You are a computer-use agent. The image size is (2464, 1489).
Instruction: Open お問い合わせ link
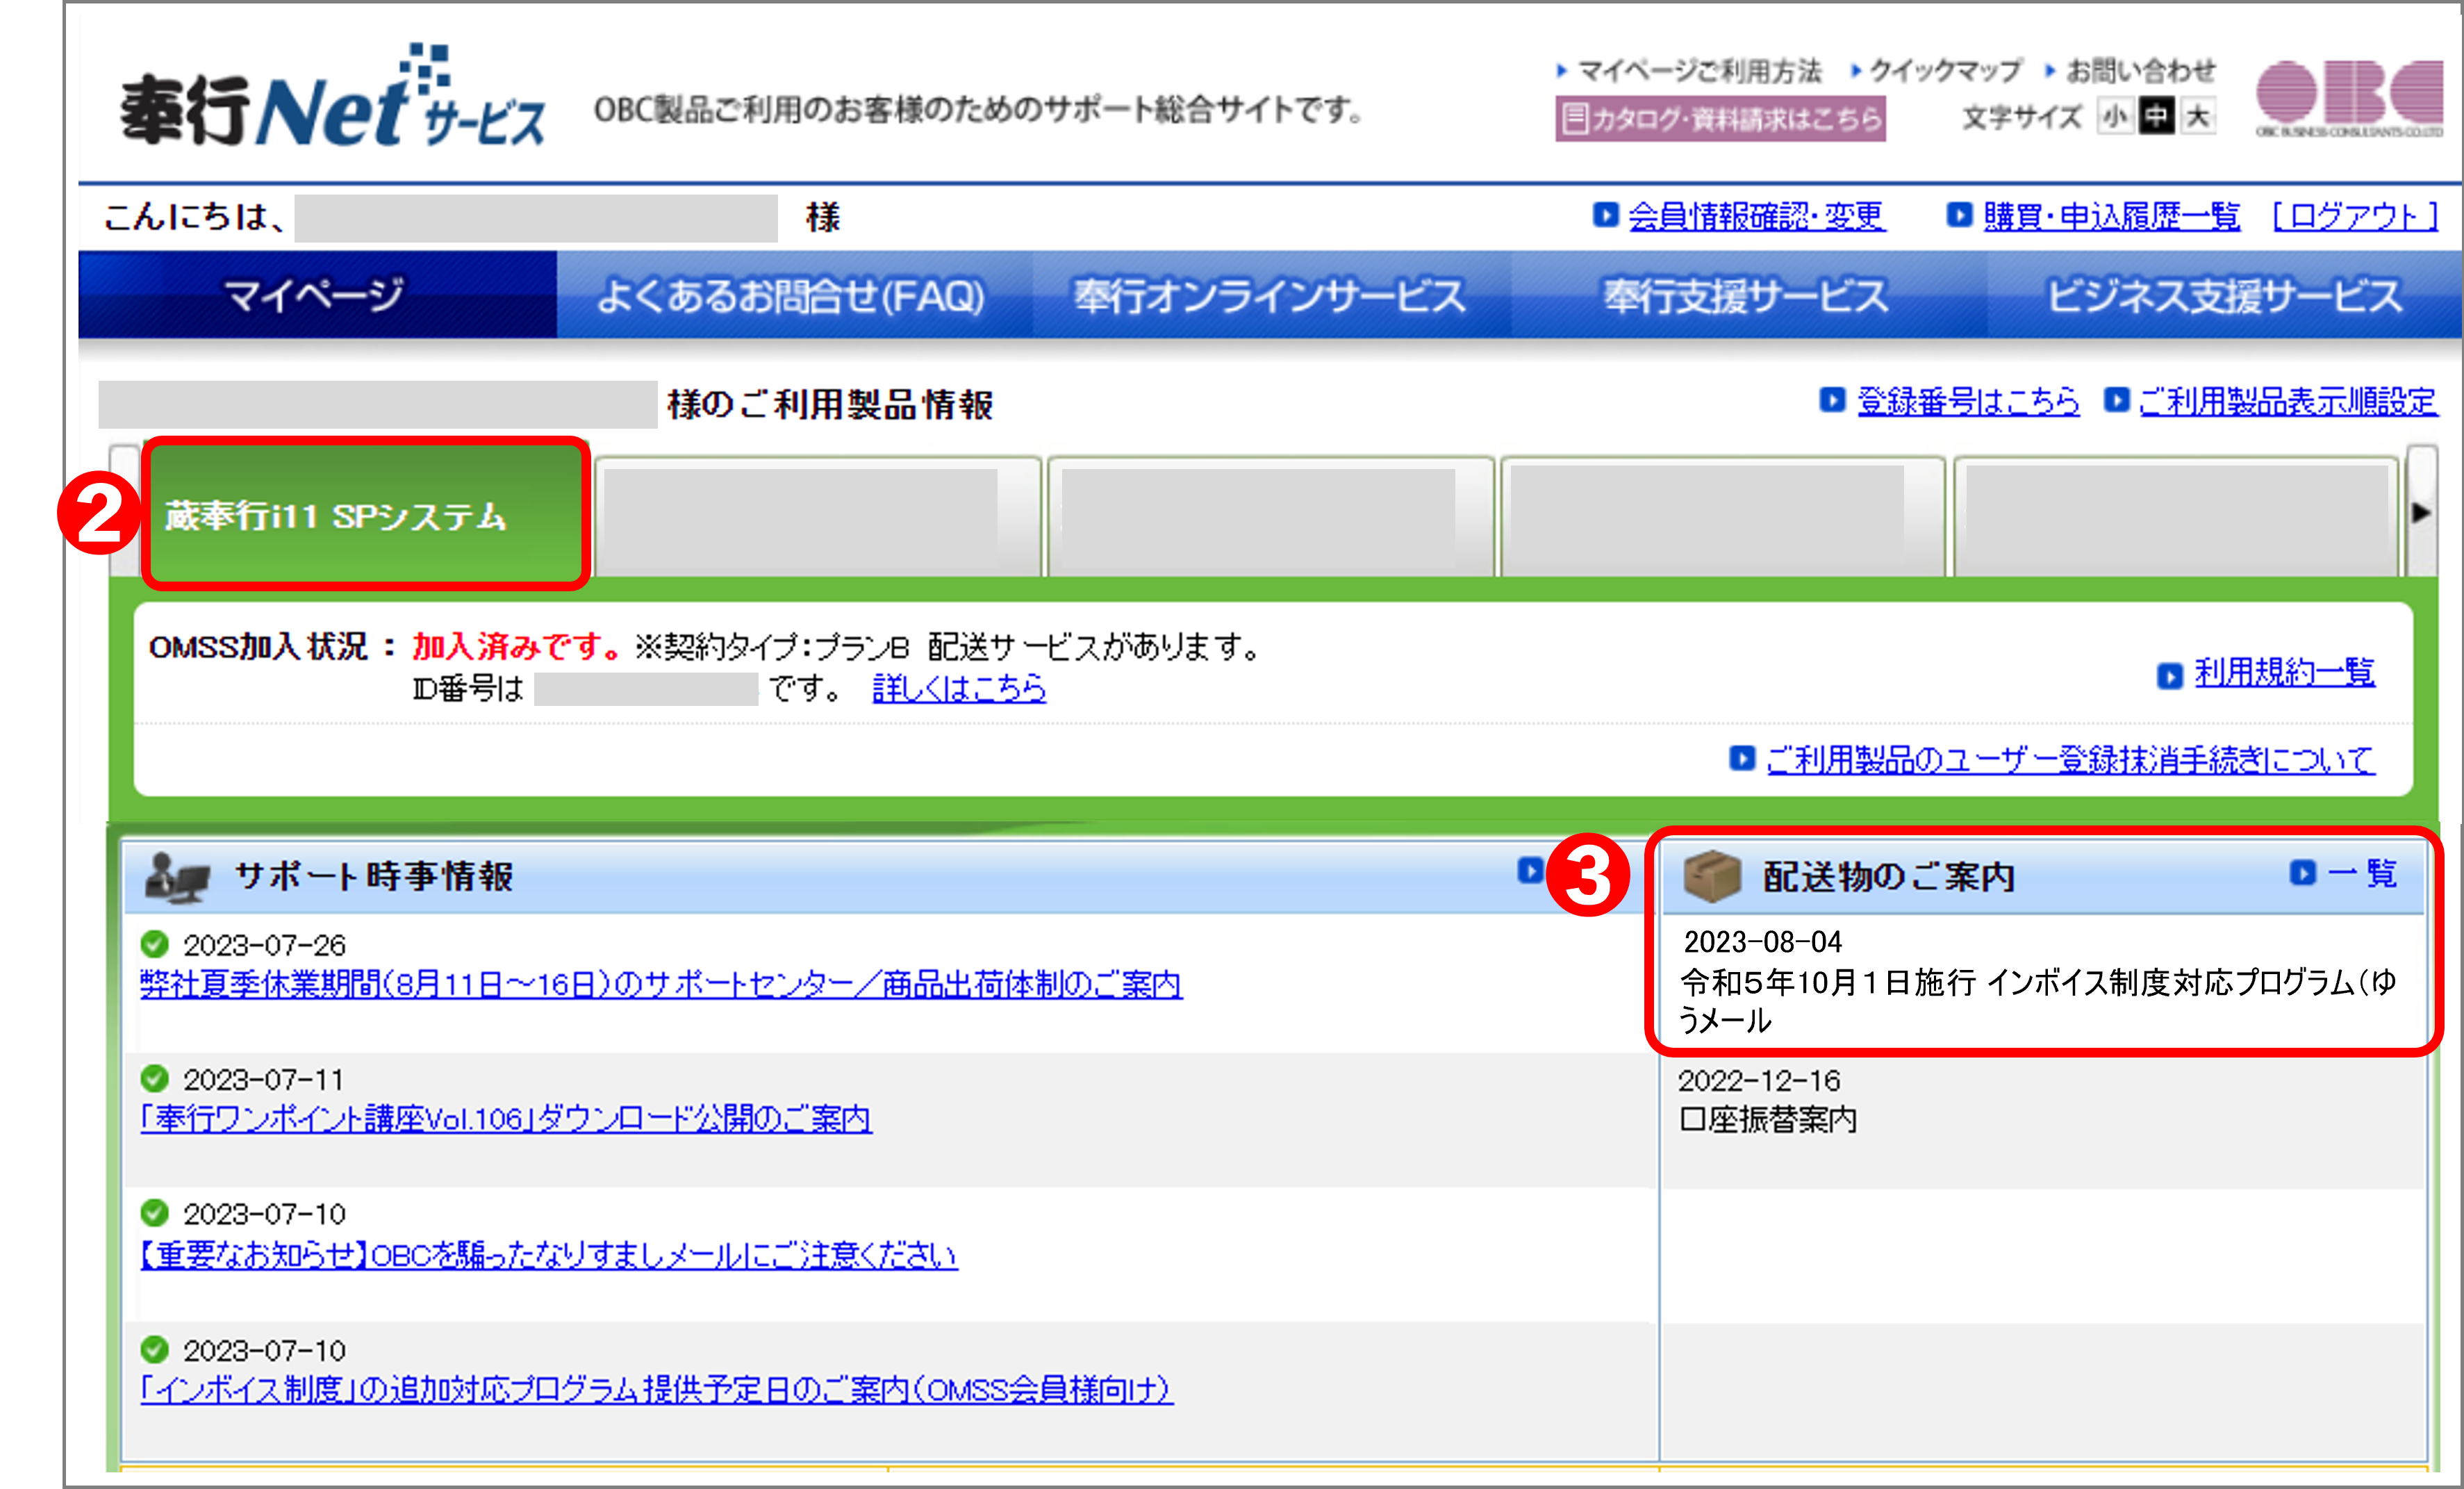click(x=2140, y=71)
